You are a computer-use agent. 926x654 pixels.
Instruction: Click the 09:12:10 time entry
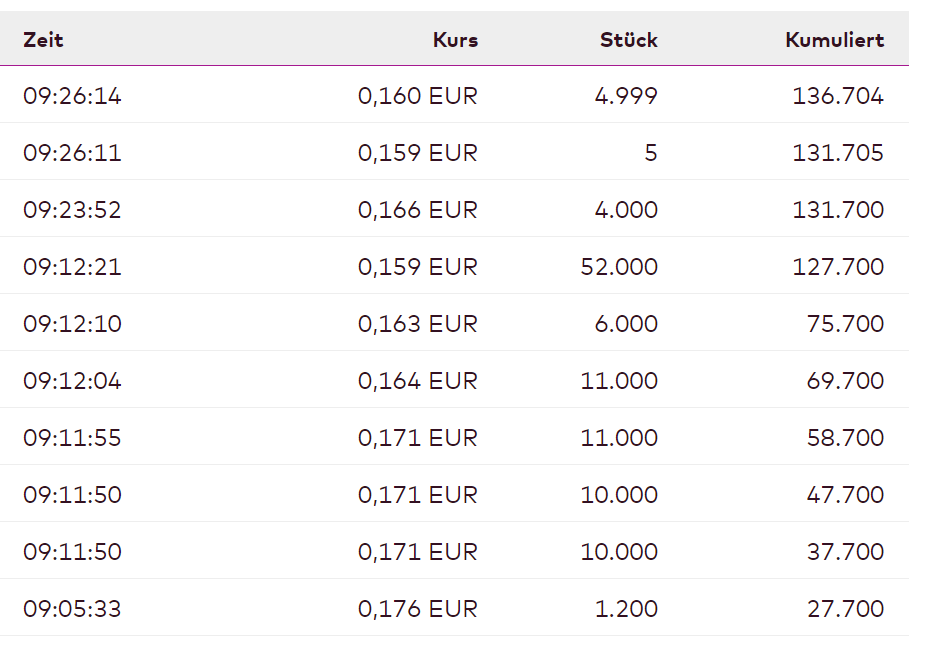point(72,324)
